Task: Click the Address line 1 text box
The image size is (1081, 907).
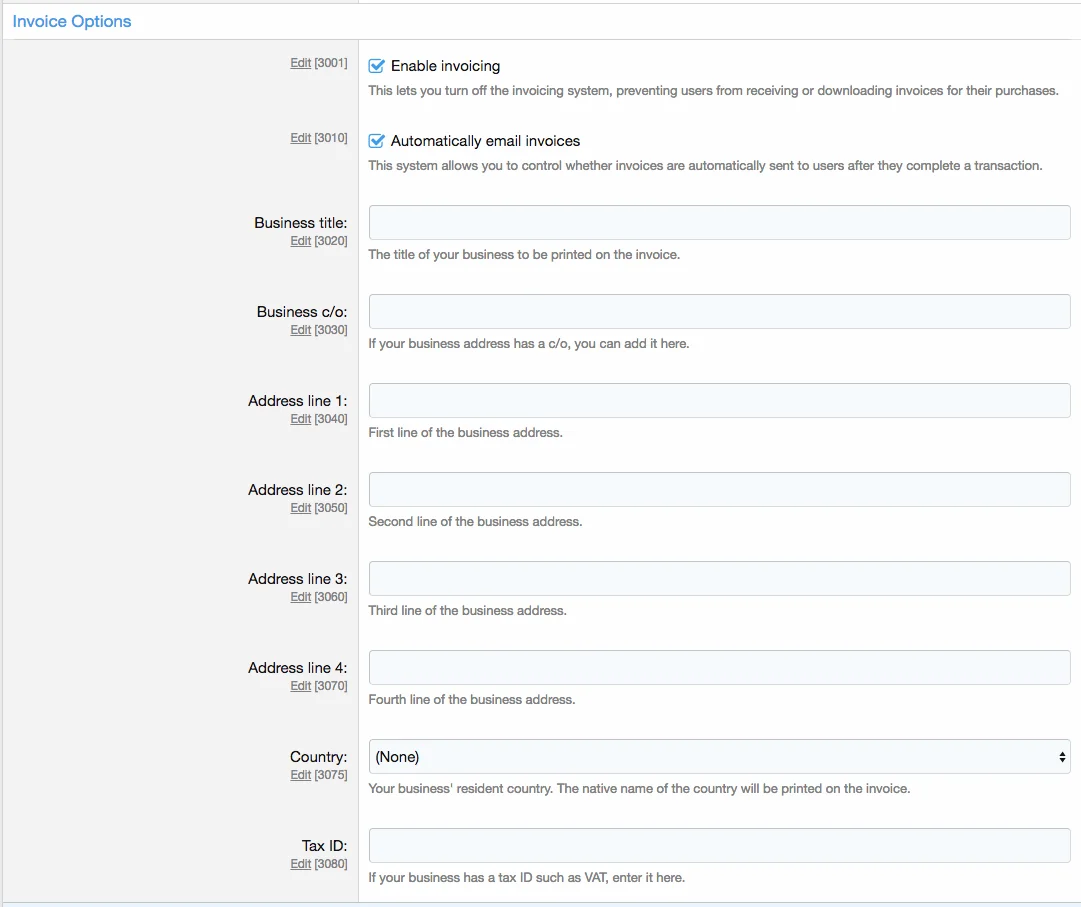Action: click(x=719, y=401)
